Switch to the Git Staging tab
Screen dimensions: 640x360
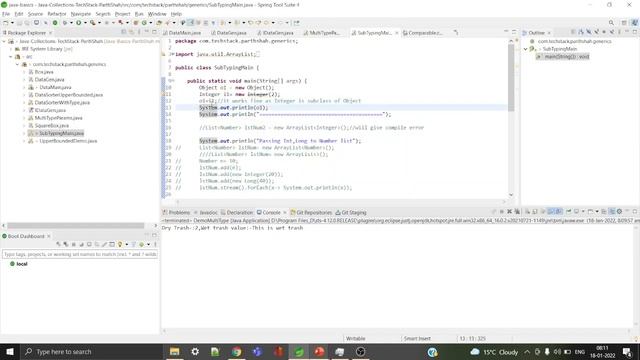(x=351, y=212)
